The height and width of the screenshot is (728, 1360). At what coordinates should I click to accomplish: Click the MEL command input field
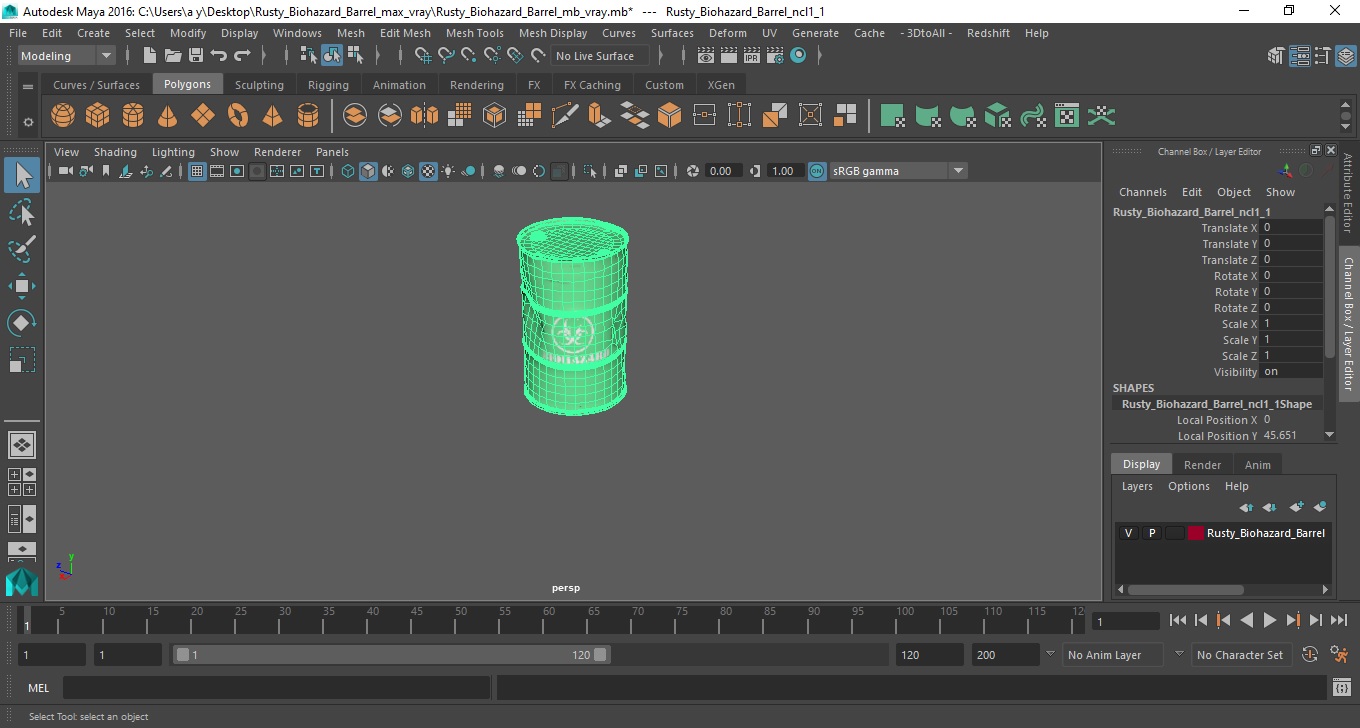276,688
